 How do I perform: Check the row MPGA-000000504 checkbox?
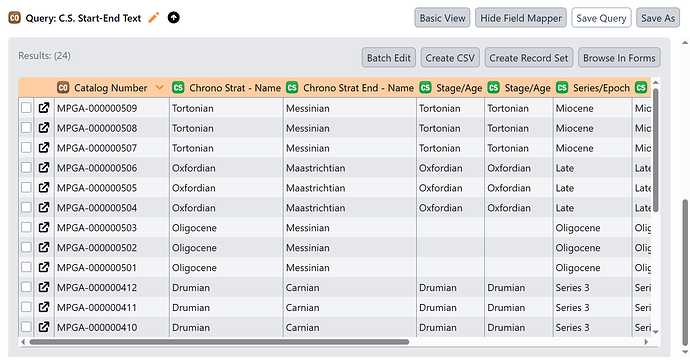point(26,207)
